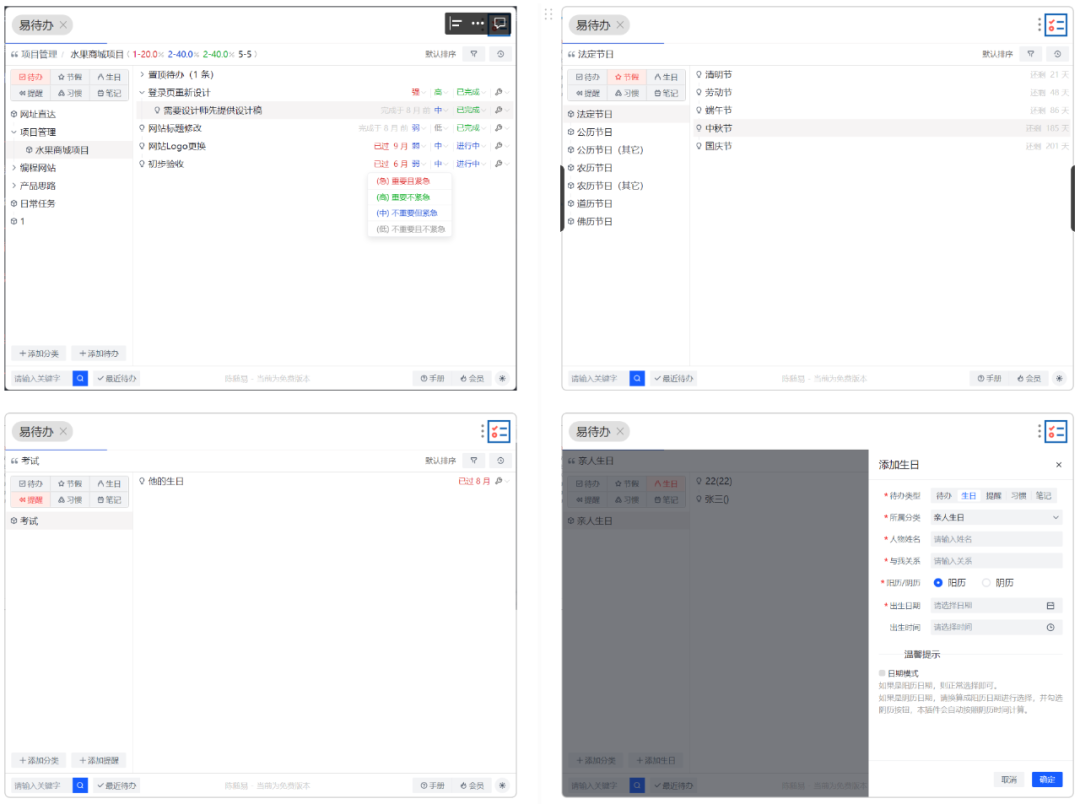Click history clock icon in 法定节日 window
The width and height of the screenshot is (1080, 804).
1057,54
